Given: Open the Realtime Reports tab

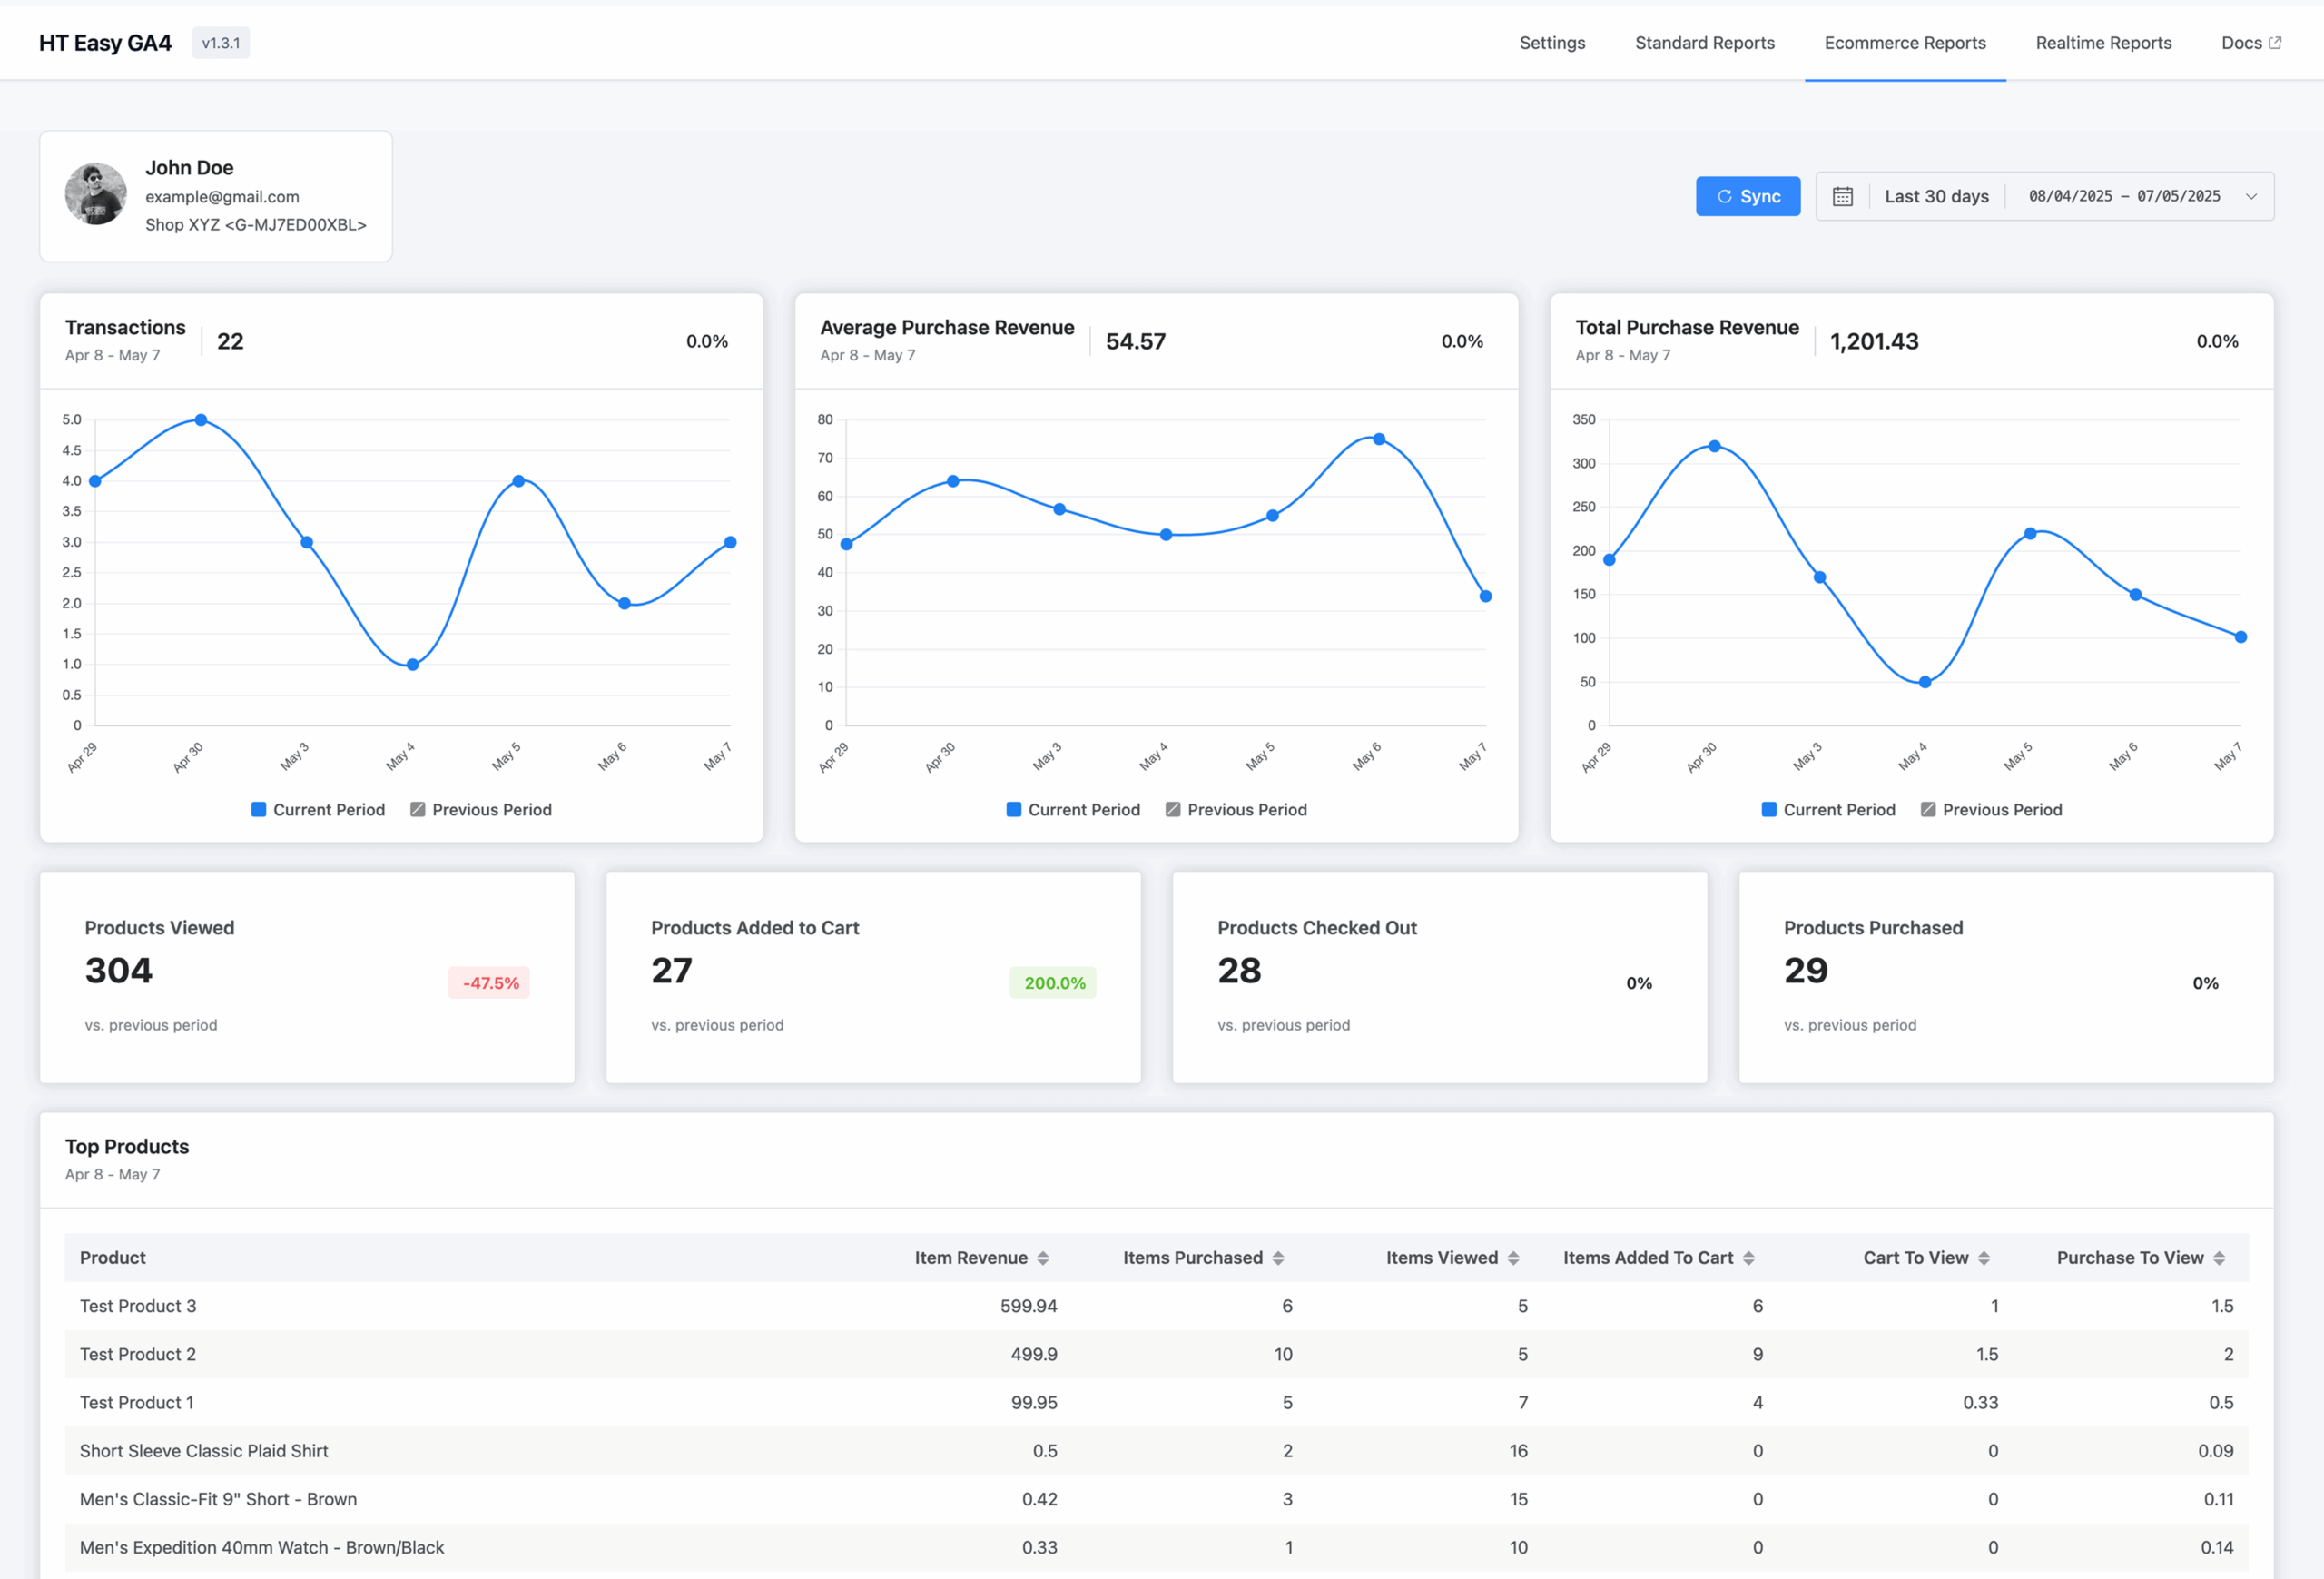Looking at the screenshot, I should tap(2103, 43).
